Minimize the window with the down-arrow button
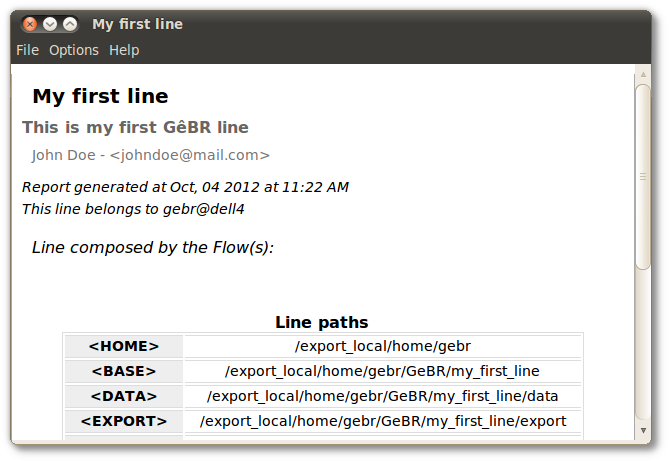 click(50, 24)
